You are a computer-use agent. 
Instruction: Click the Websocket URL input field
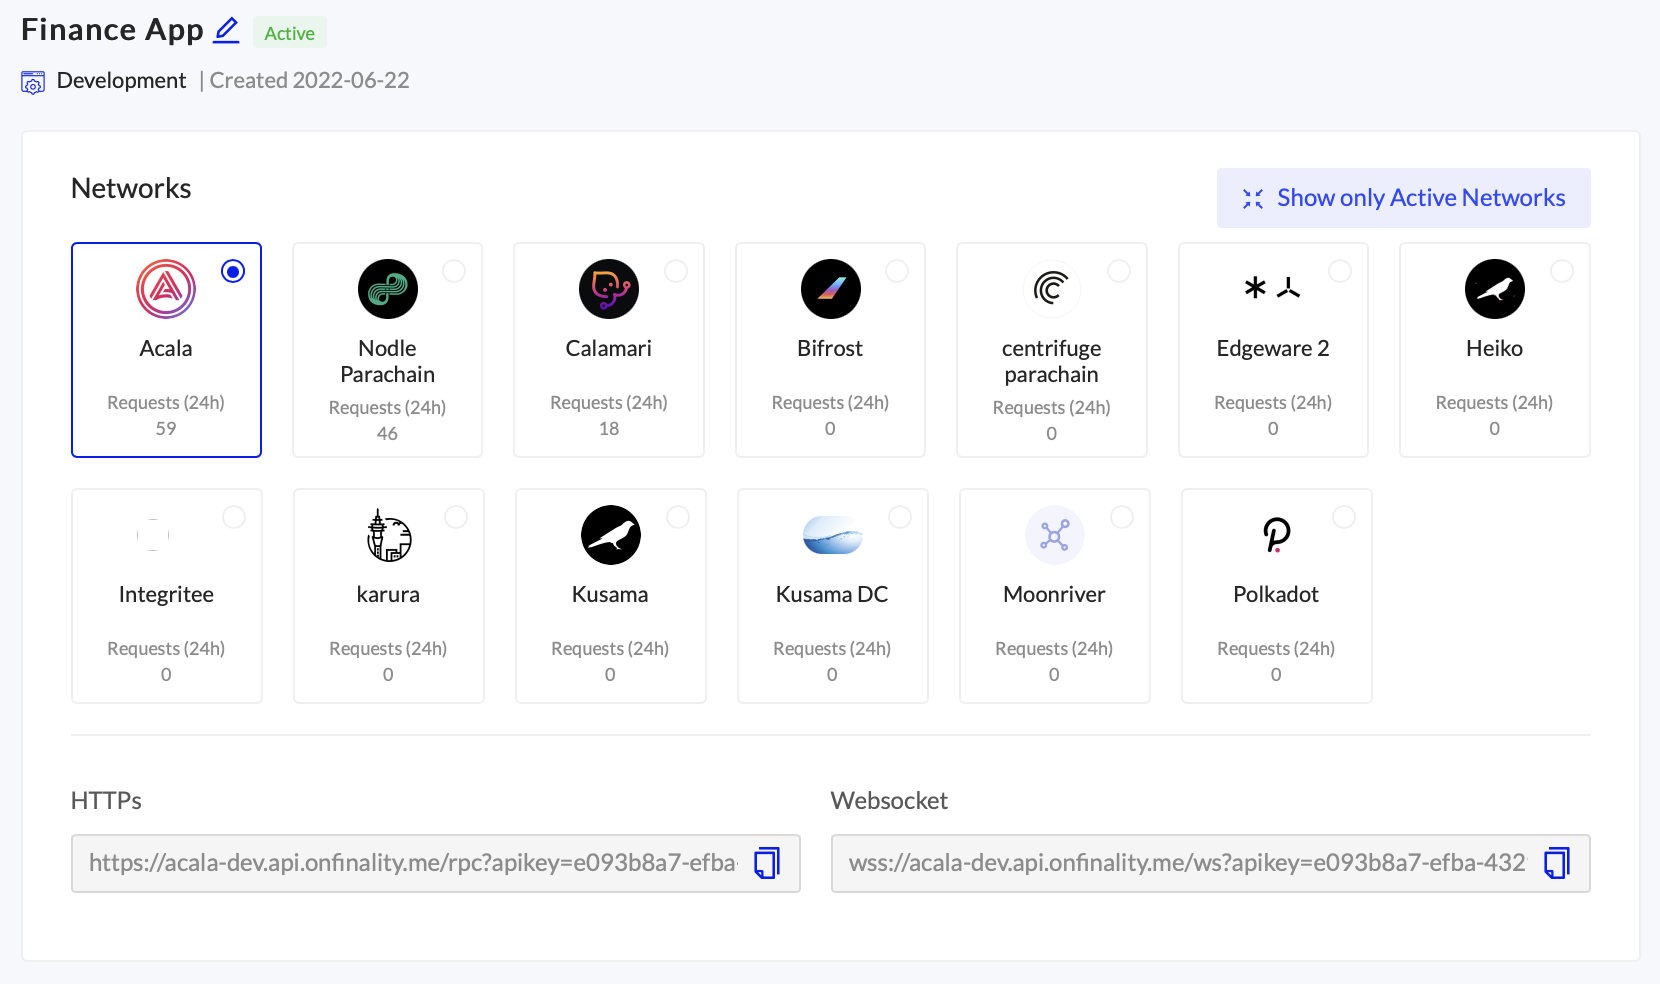[1185, 863]
